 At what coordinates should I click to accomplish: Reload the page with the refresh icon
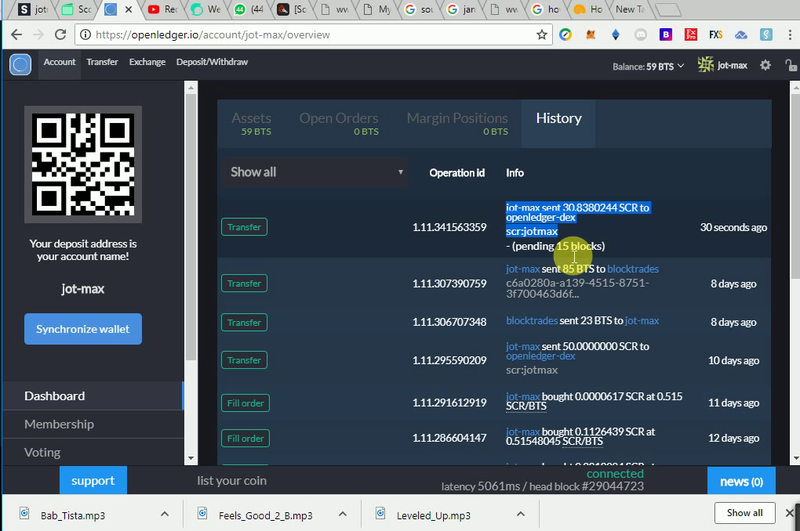tap(60, 35)
